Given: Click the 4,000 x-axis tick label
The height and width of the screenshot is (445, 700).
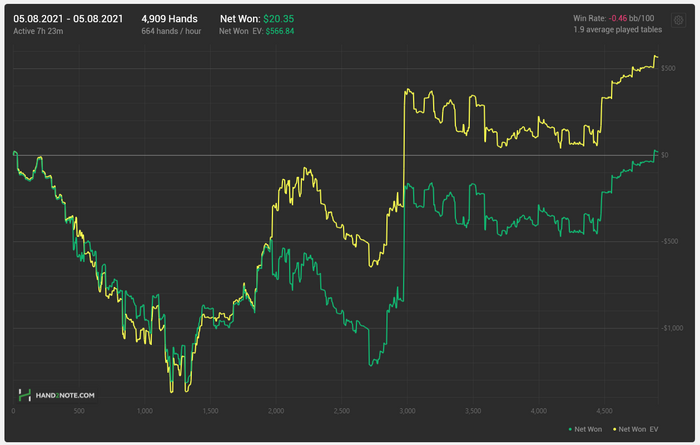Looking at the screenshot, I should click(x=538, y=411).
